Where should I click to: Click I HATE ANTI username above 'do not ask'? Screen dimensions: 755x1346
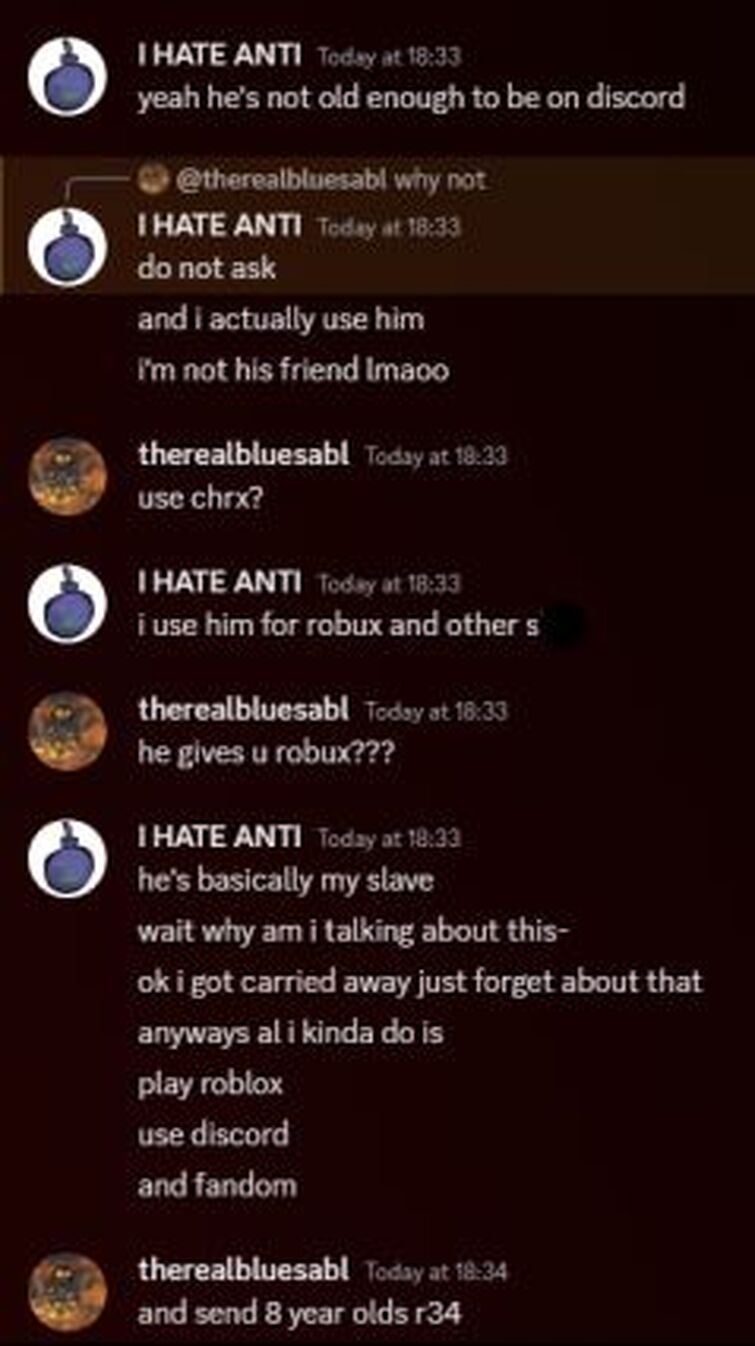pyautogui.click(x=219, y=226)
